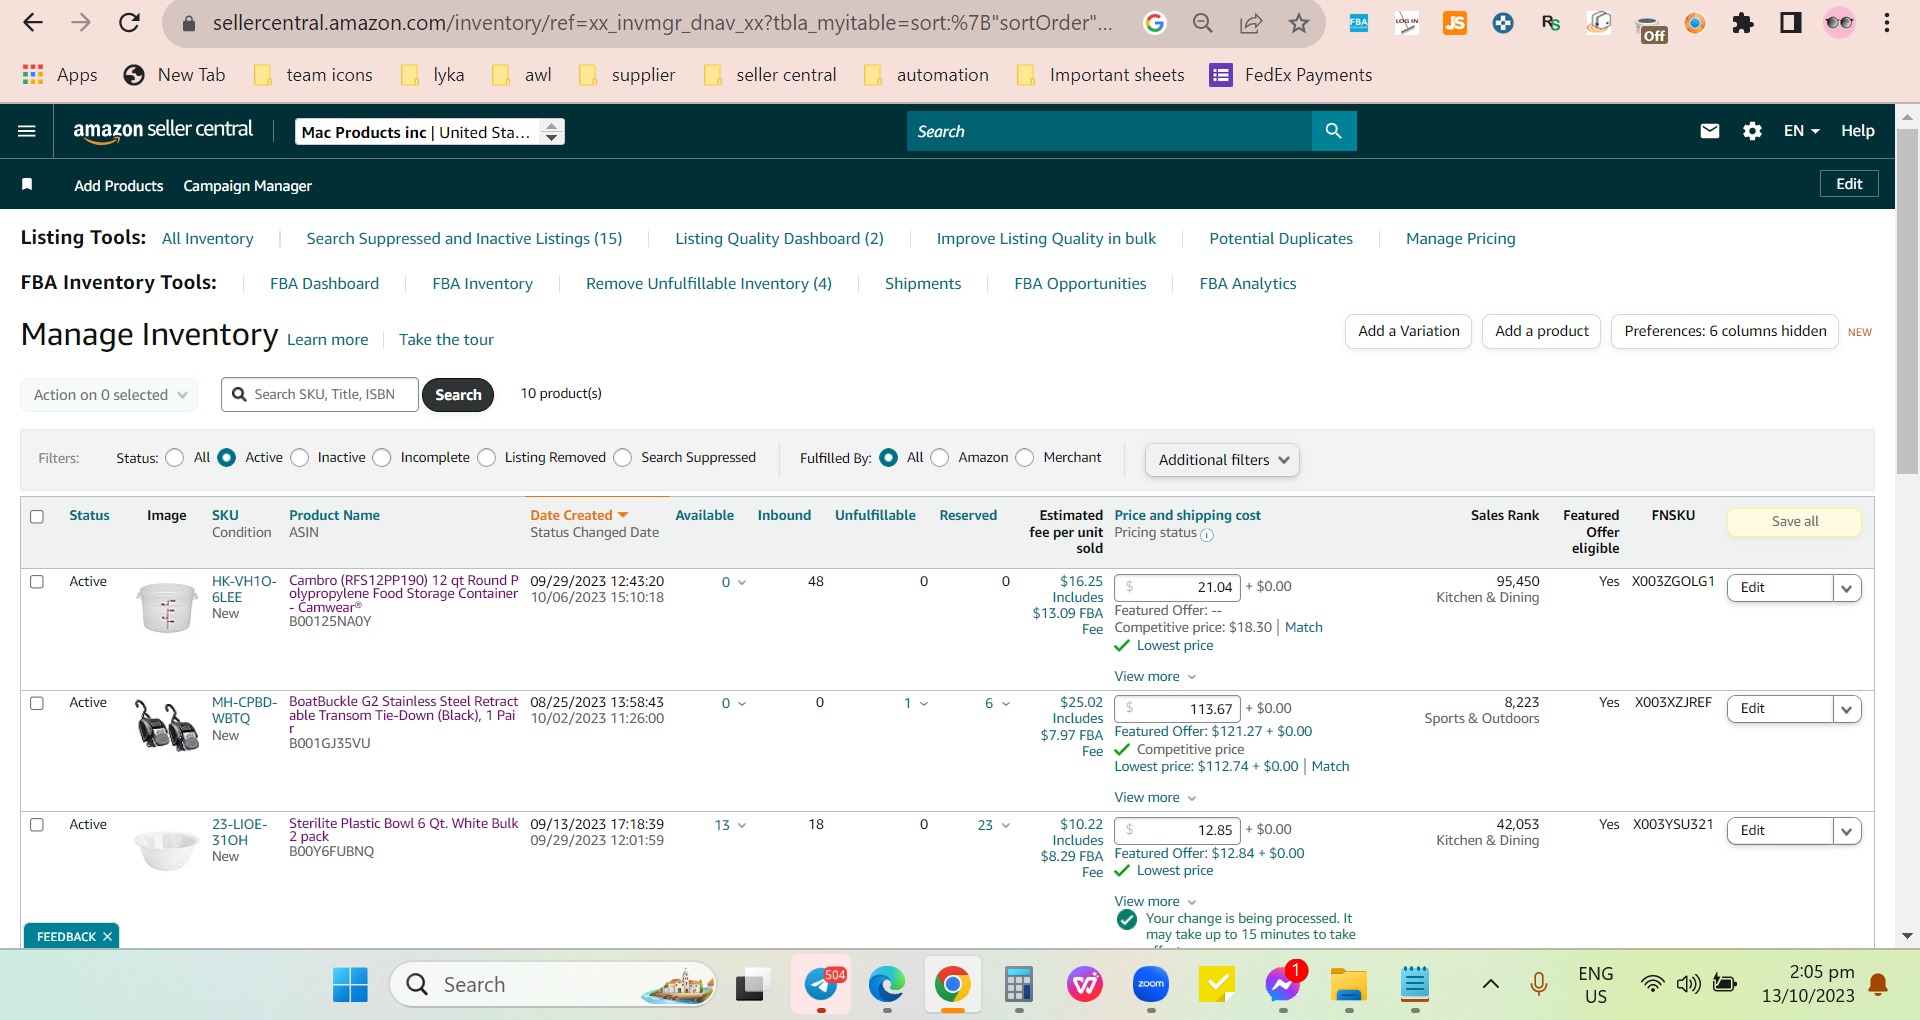Click the browser back arrow
1920x1020 pixels.
pos(33,22)
